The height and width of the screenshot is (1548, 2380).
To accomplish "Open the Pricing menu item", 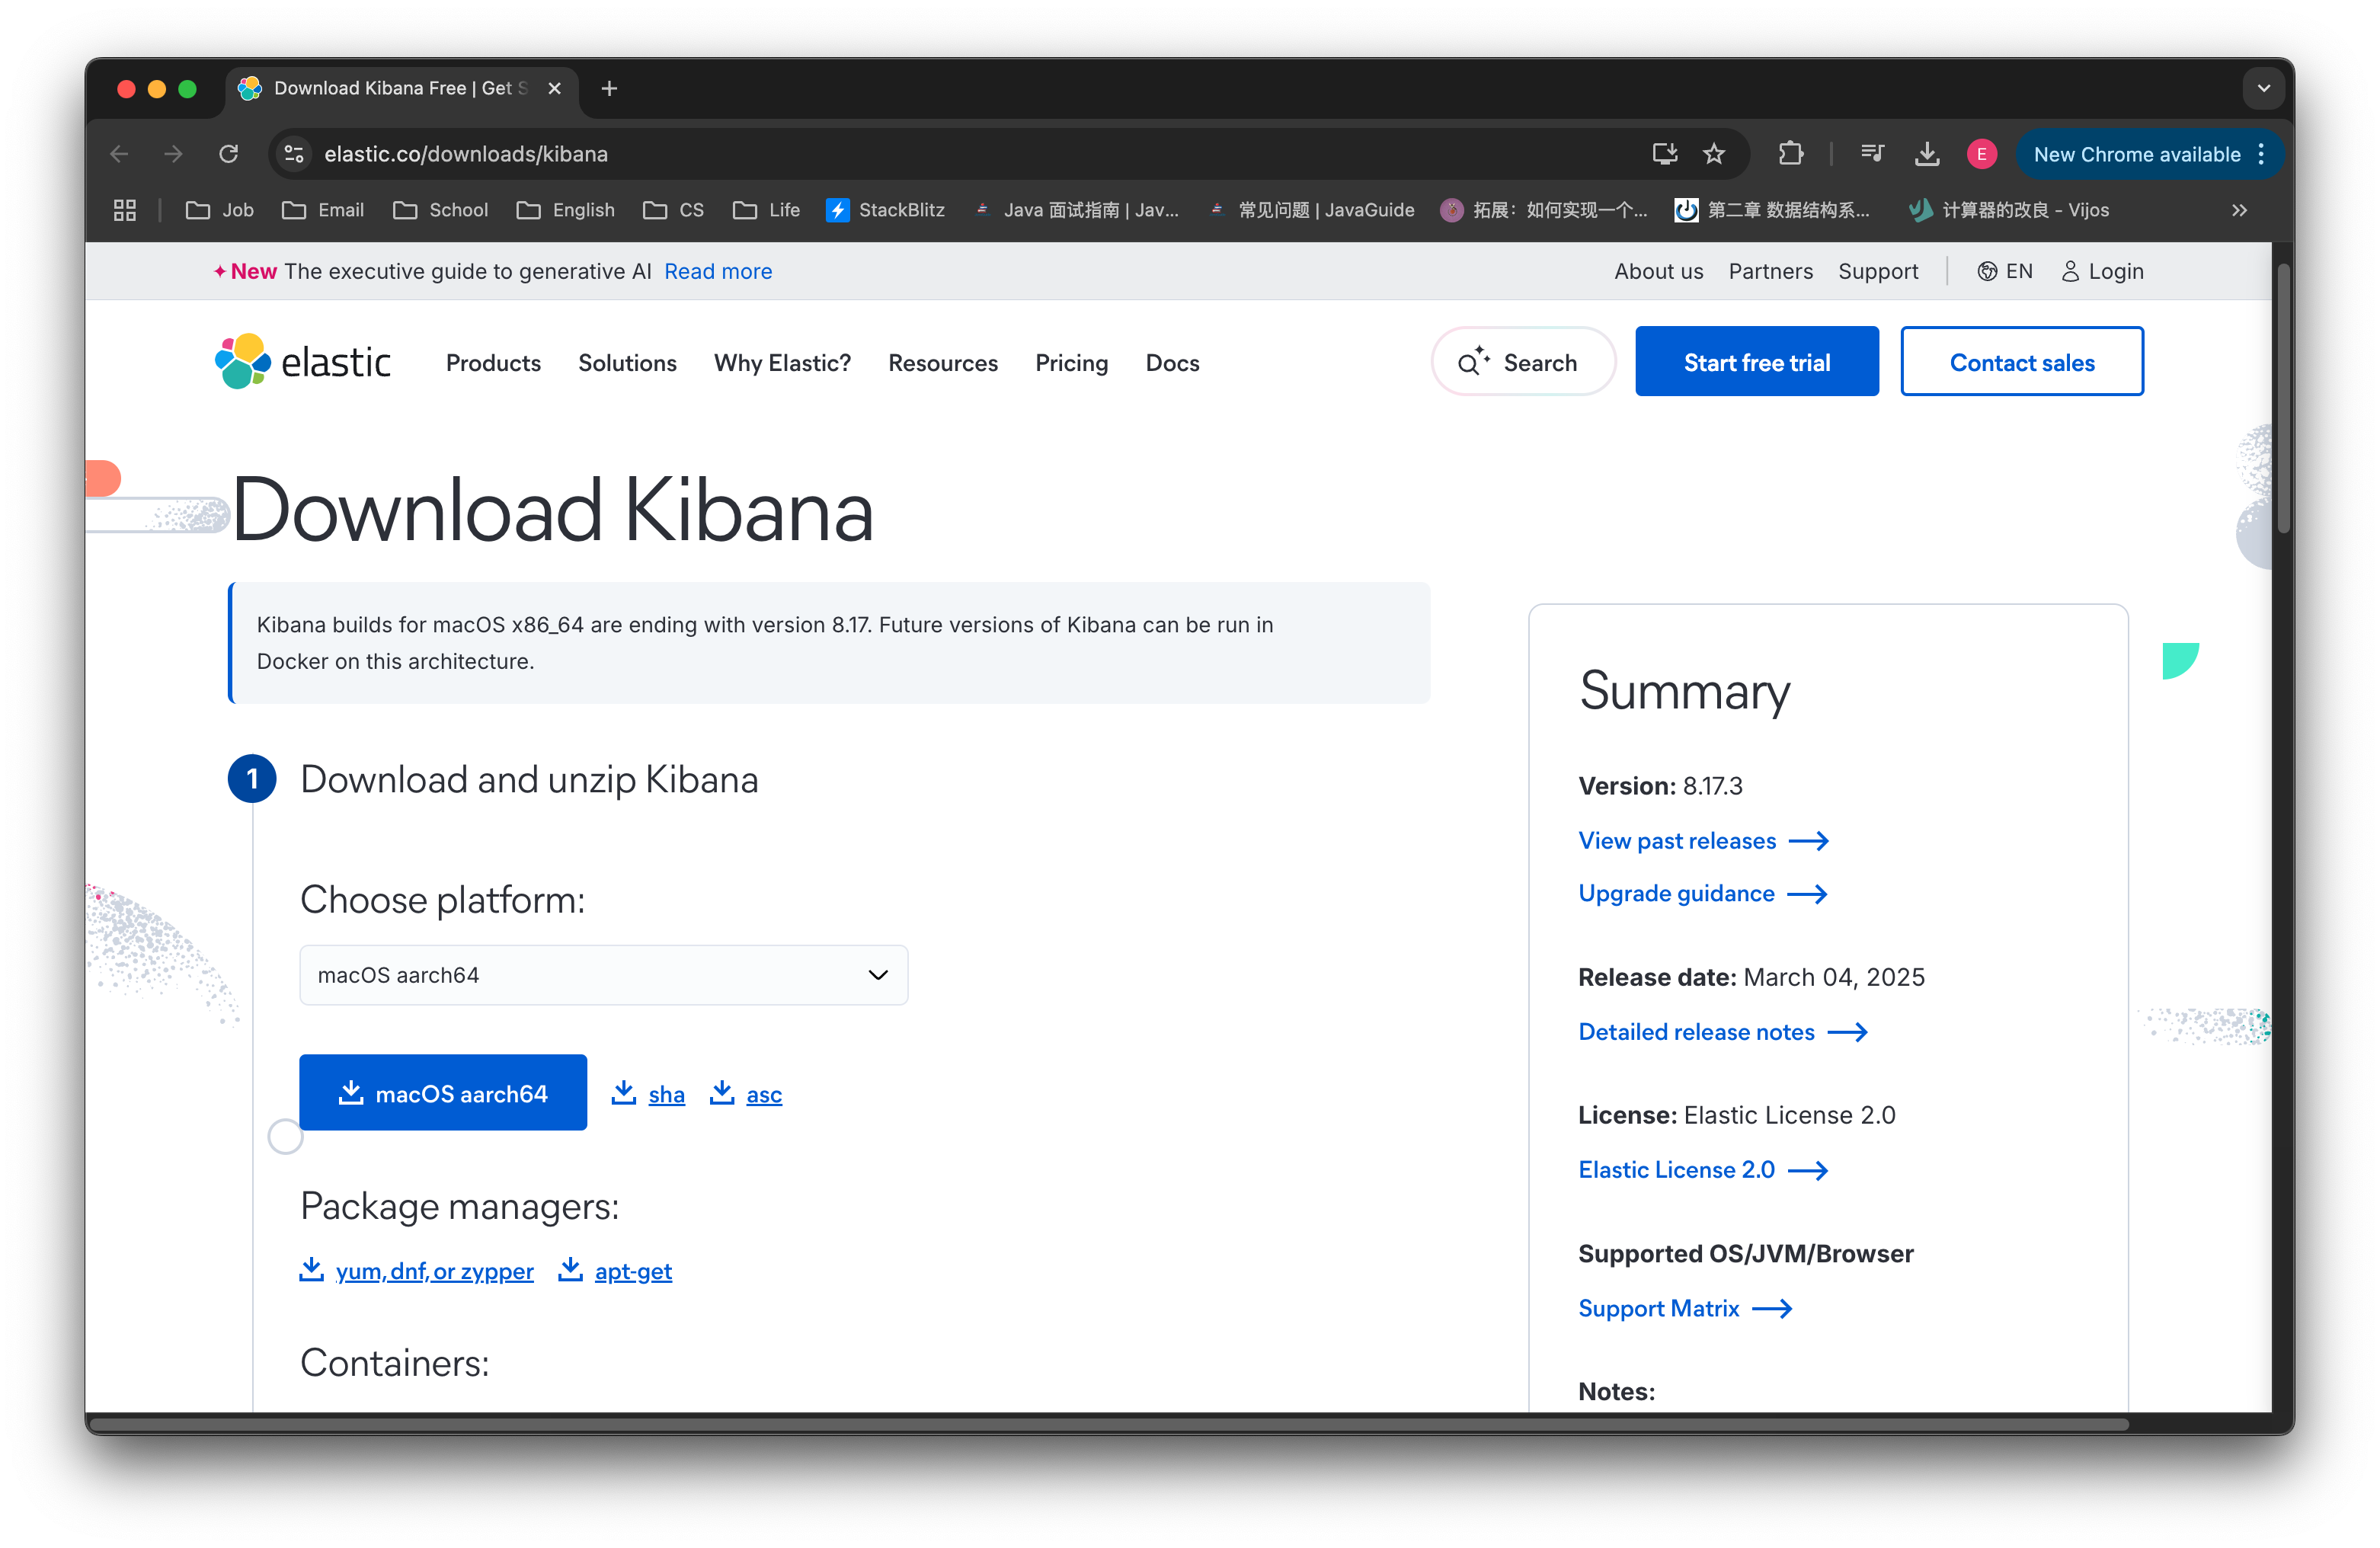I will point(1071,363).
